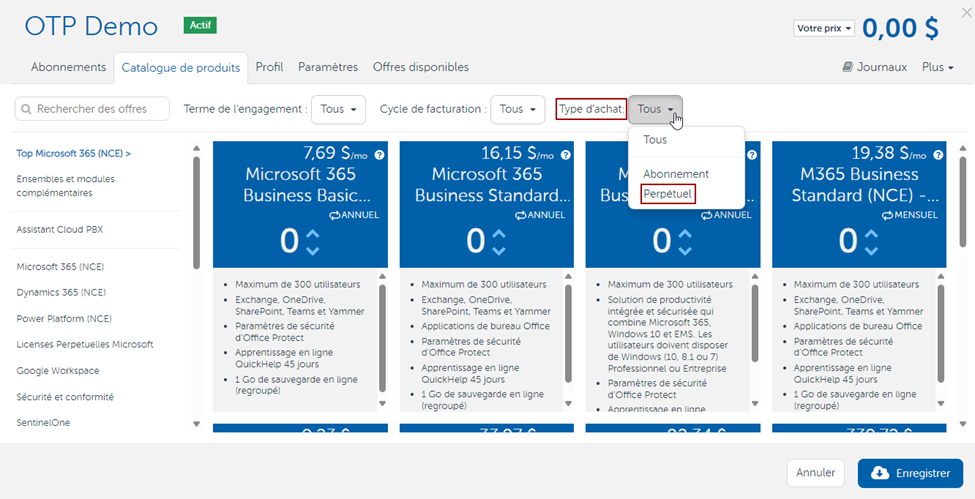This screenshot has height=499, width=975.
Task: Open Cycle de facturation Tous dropdown
Action: tap(517, 110)
